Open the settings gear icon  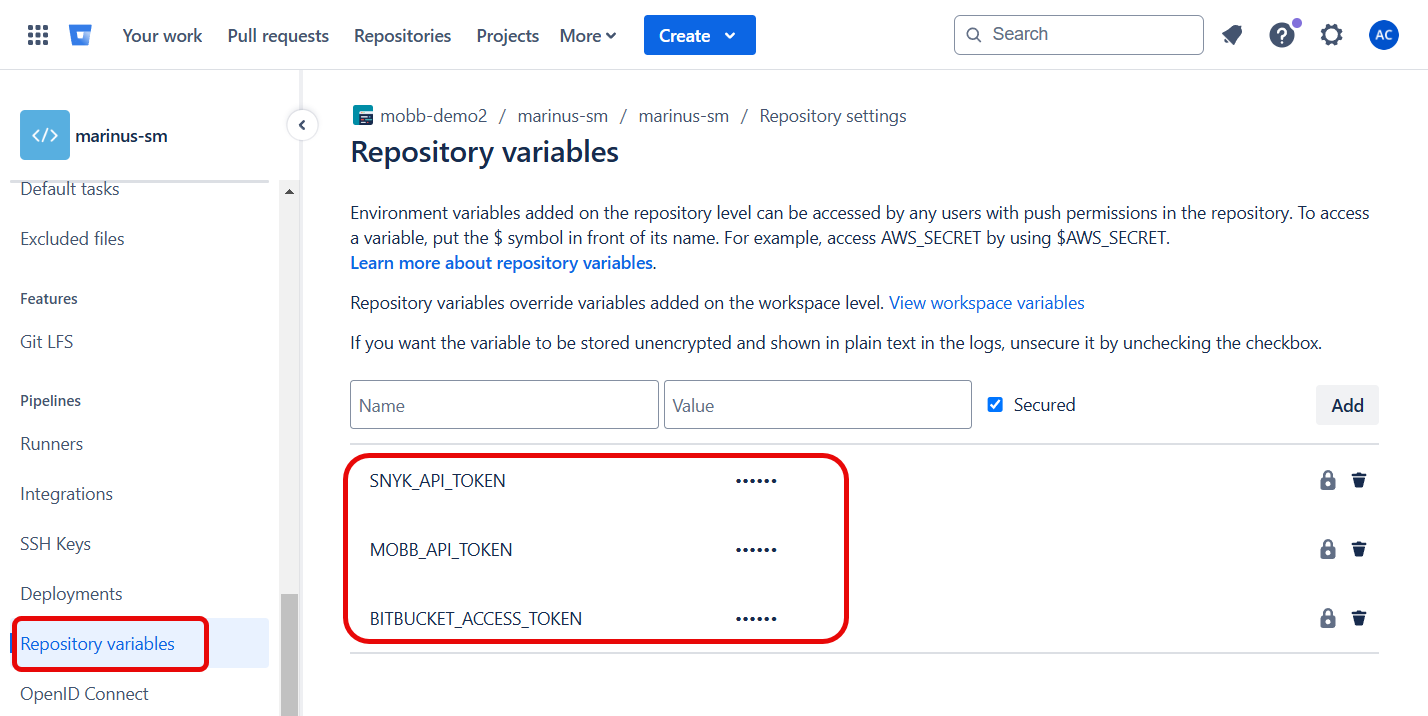[x=1331, y=36]
